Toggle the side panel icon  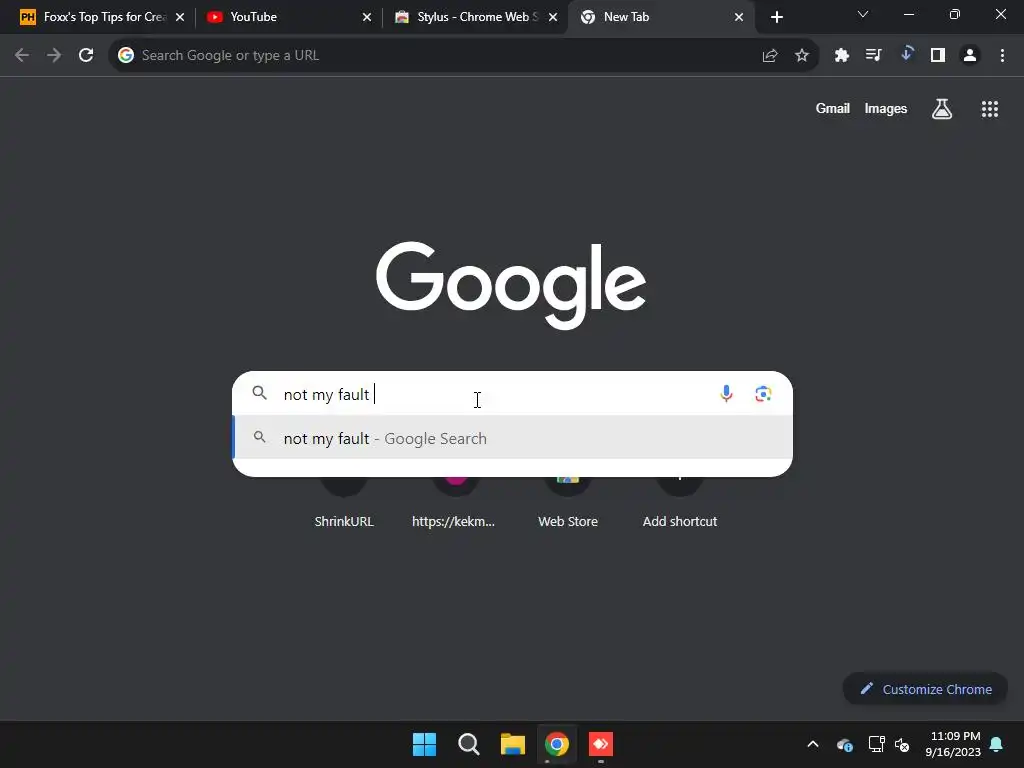pyautogui.click(x=938, y=56)
